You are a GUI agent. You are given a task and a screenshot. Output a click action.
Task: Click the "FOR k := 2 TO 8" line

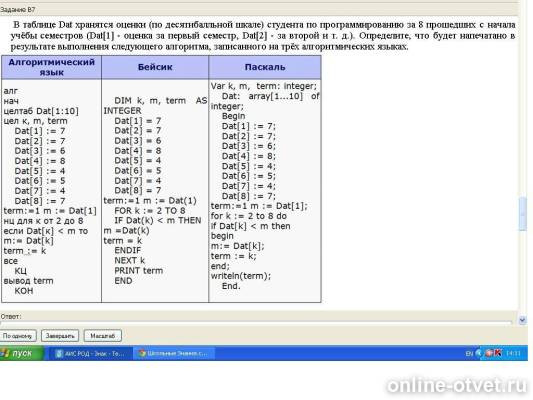click(x=150, y=211)
